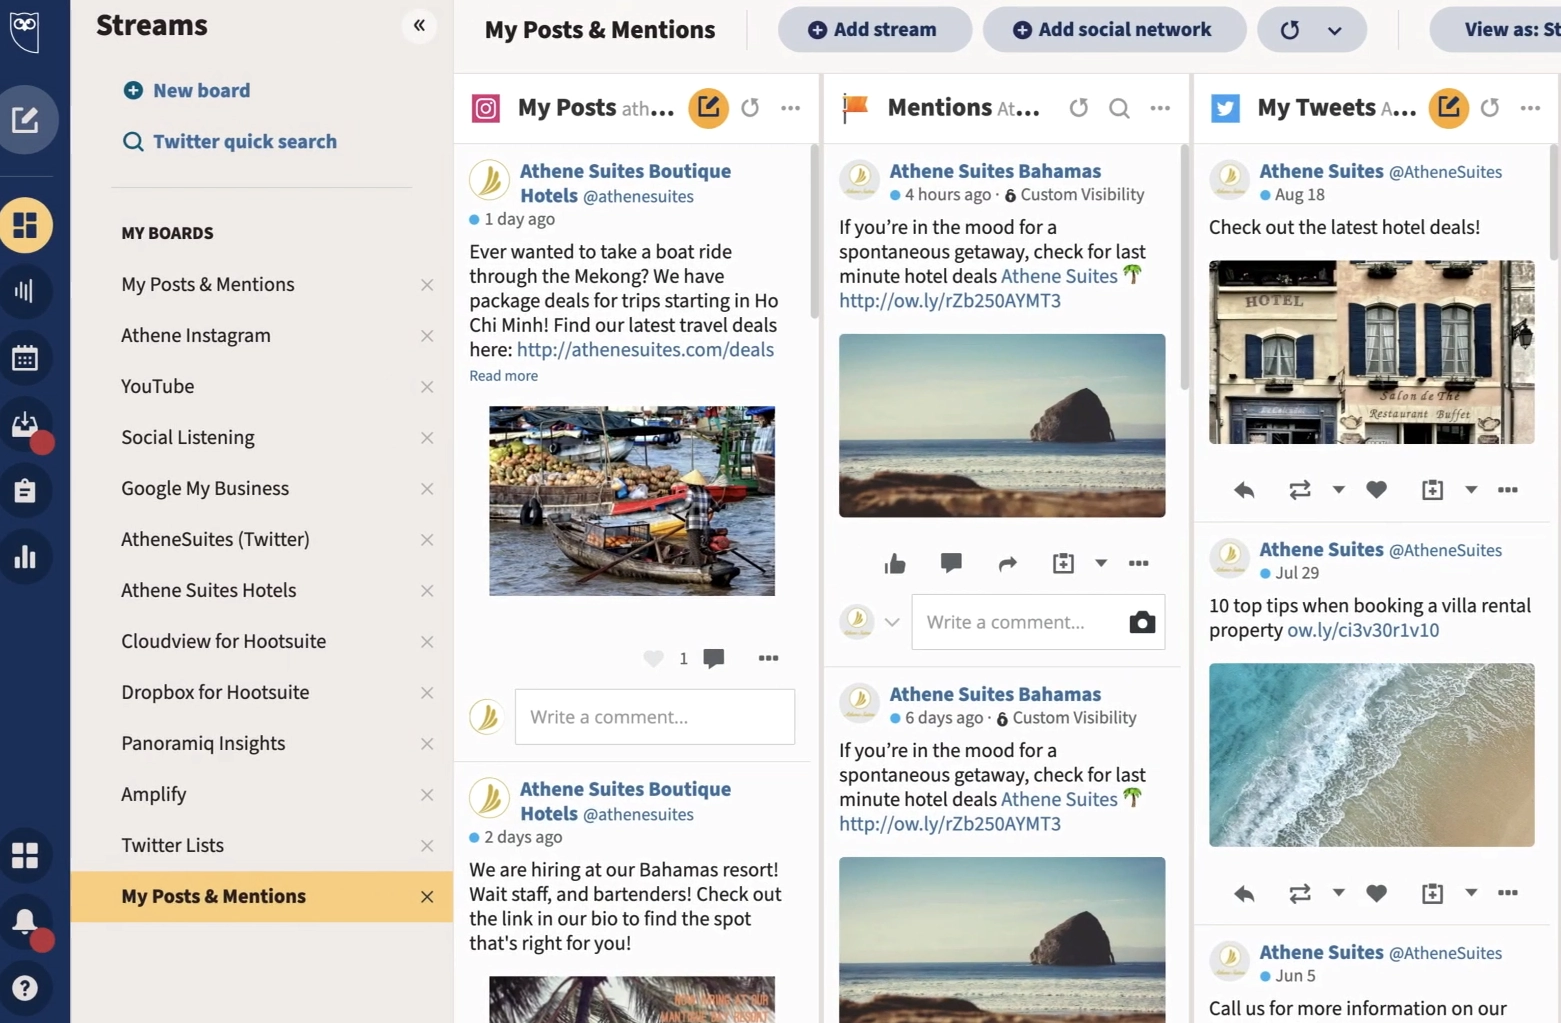
Task: Like the 4 hours ago Bahamas post
Action: [895, 564]
